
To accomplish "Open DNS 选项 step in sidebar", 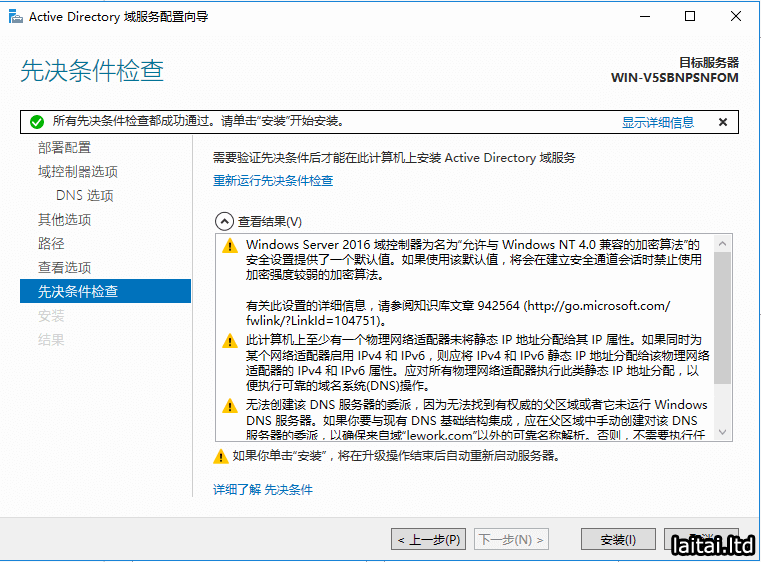I will click(85, 196).
